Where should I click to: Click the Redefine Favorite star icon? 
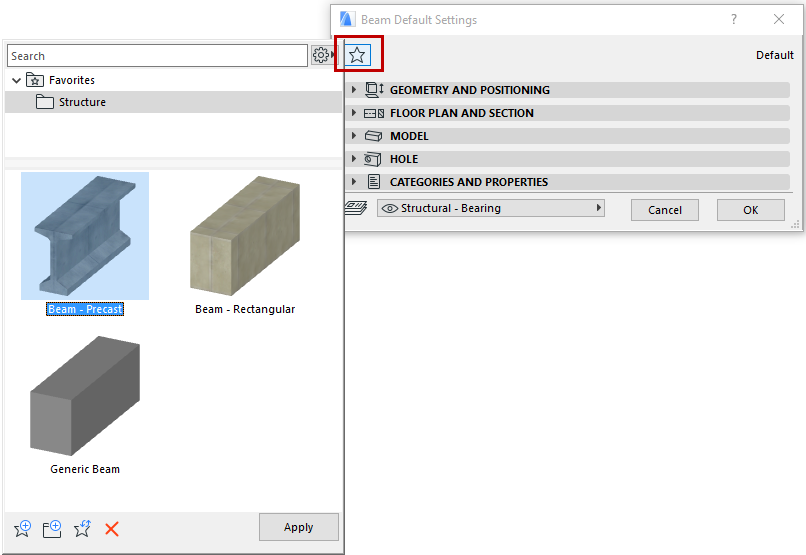(82, 528)
